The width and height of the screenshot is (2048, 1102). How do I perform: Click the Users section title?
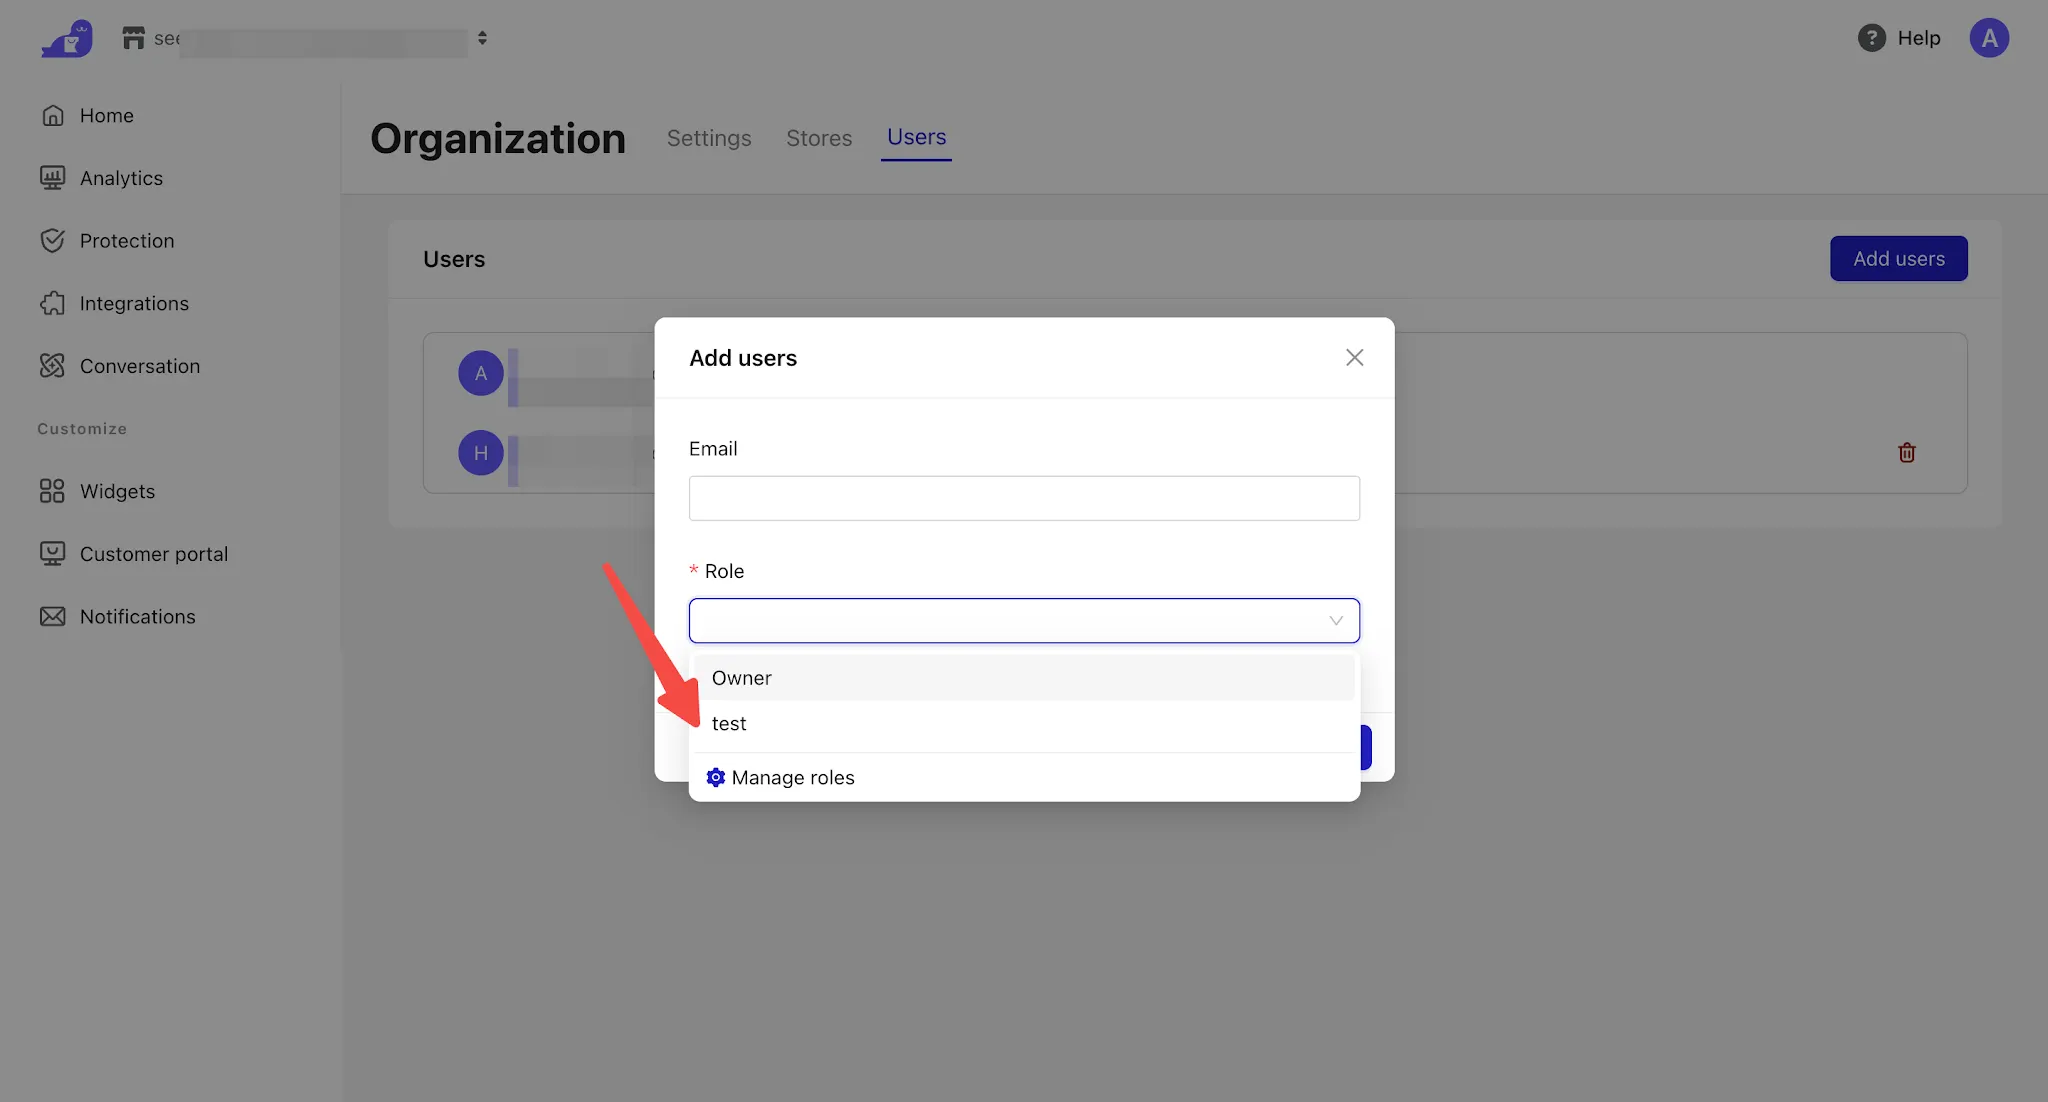[x=454, y=259]
